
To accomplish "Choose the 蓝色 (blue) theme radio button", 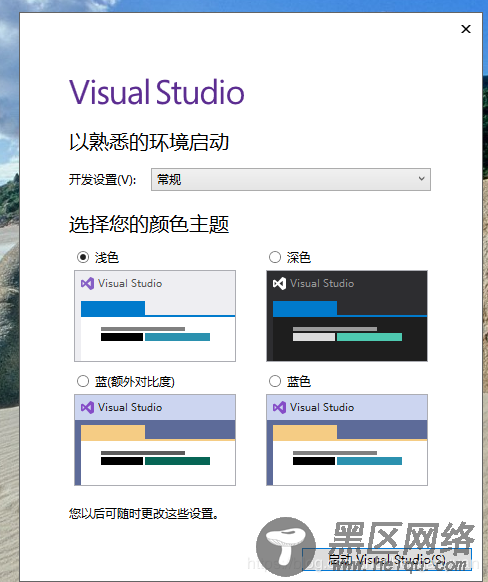I will pos(275,381).
